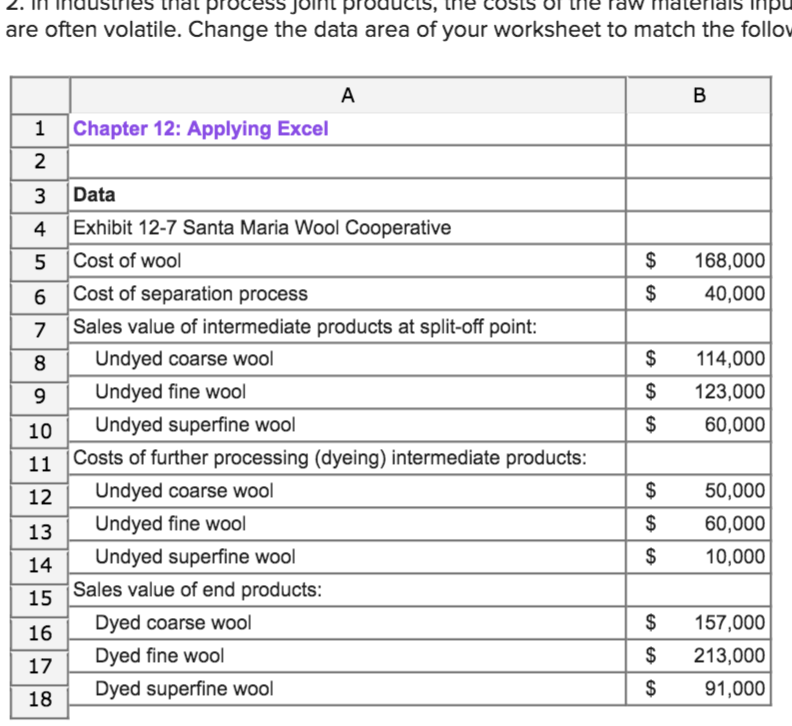Click the "Dyed coarse wool" cell
Viewport: 792px width, 726px height.
(x=348, y=623)
